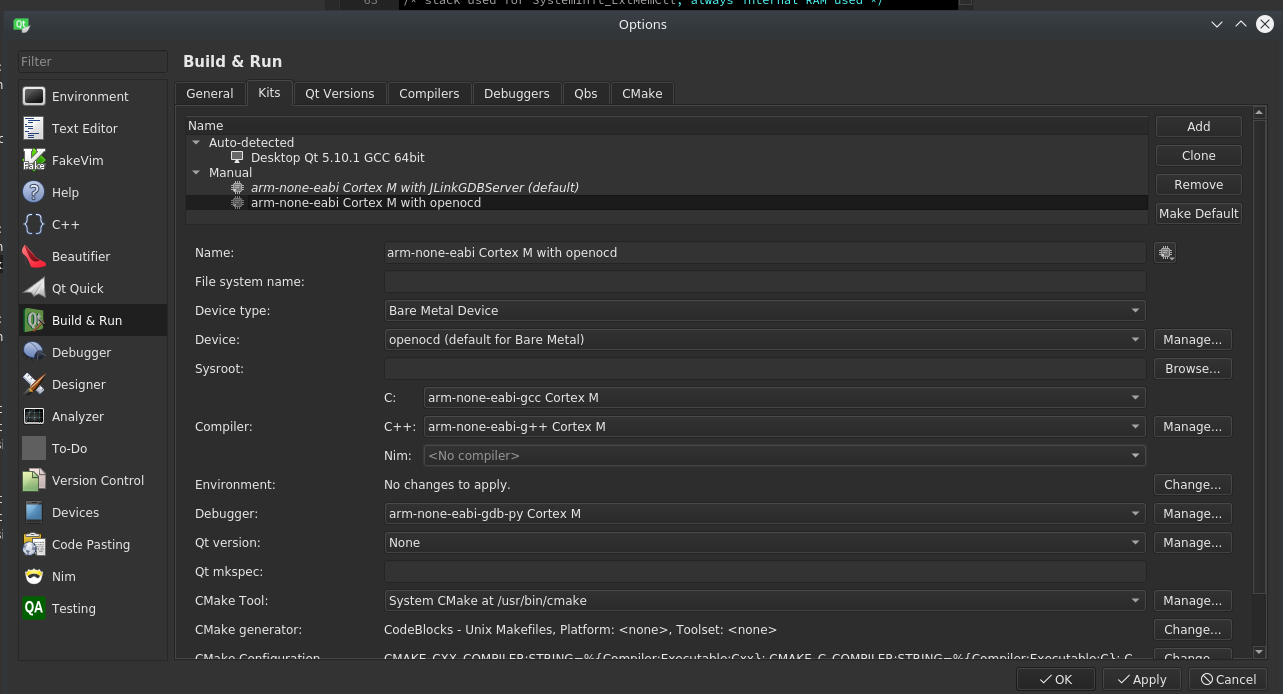The width and height of the screenshot is (1283, 694).
Task: Click the Qt mkspec input field
Action: pyautogui.click(x=765, y=572)
